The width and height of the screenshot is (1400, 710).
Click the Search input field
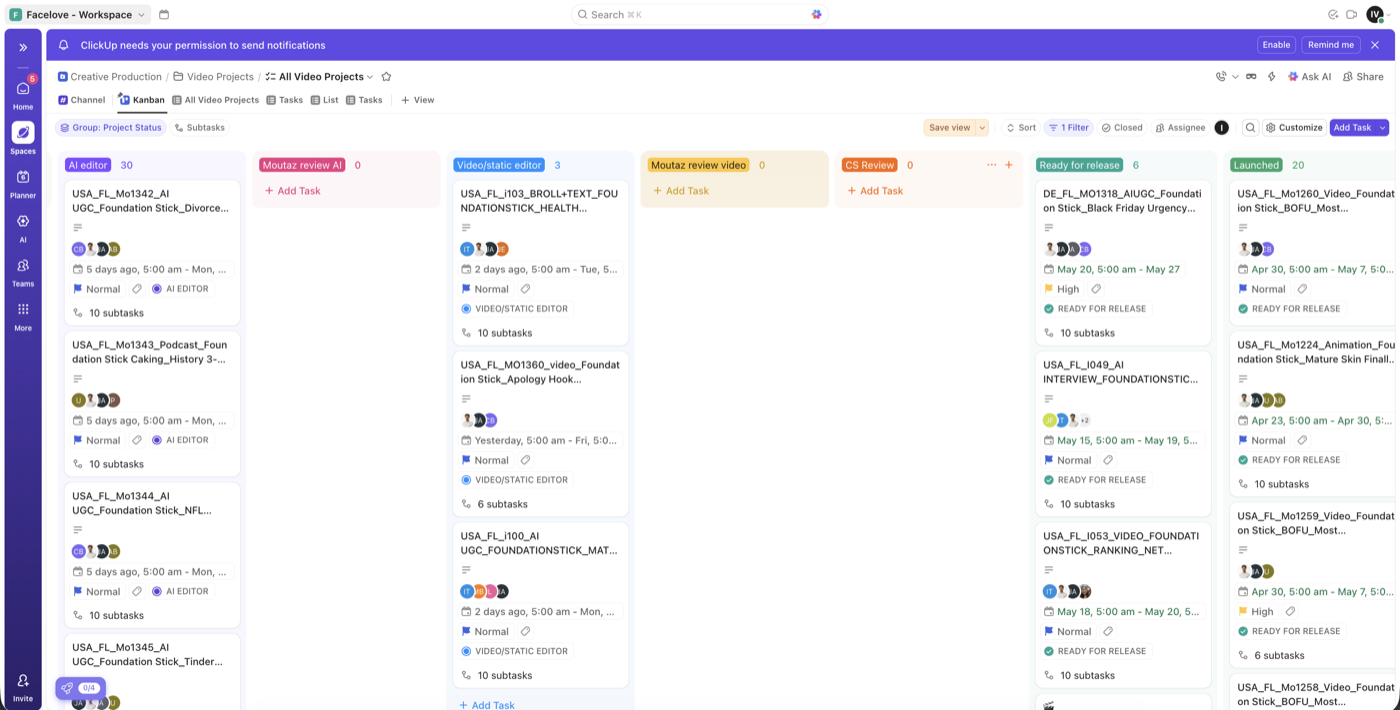tap(699, 15)
